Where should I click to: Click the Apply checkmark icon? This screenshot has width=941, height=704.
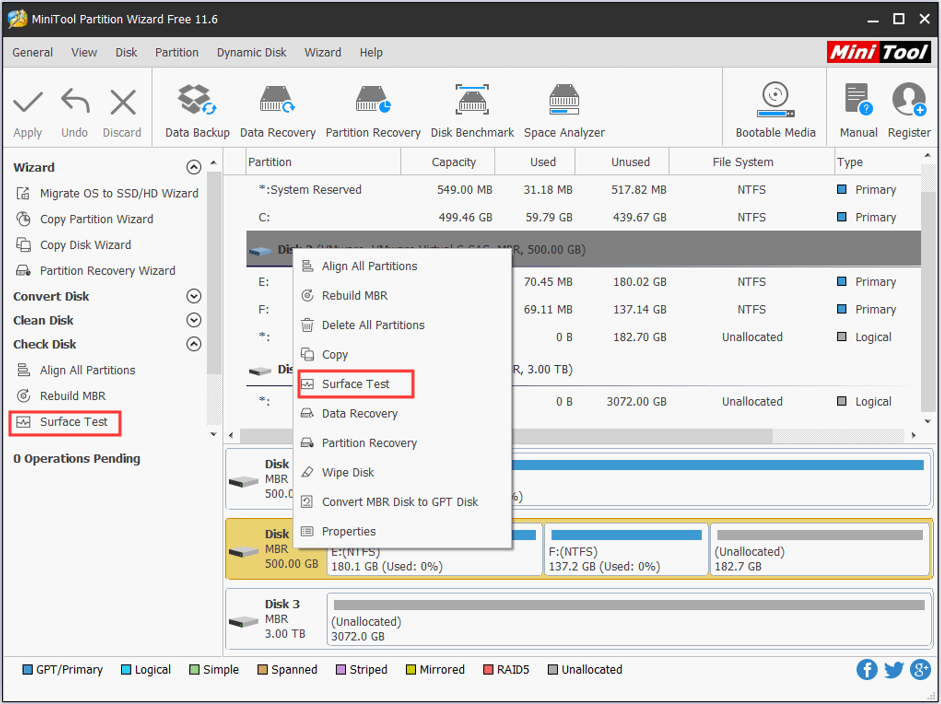(28, 103)
